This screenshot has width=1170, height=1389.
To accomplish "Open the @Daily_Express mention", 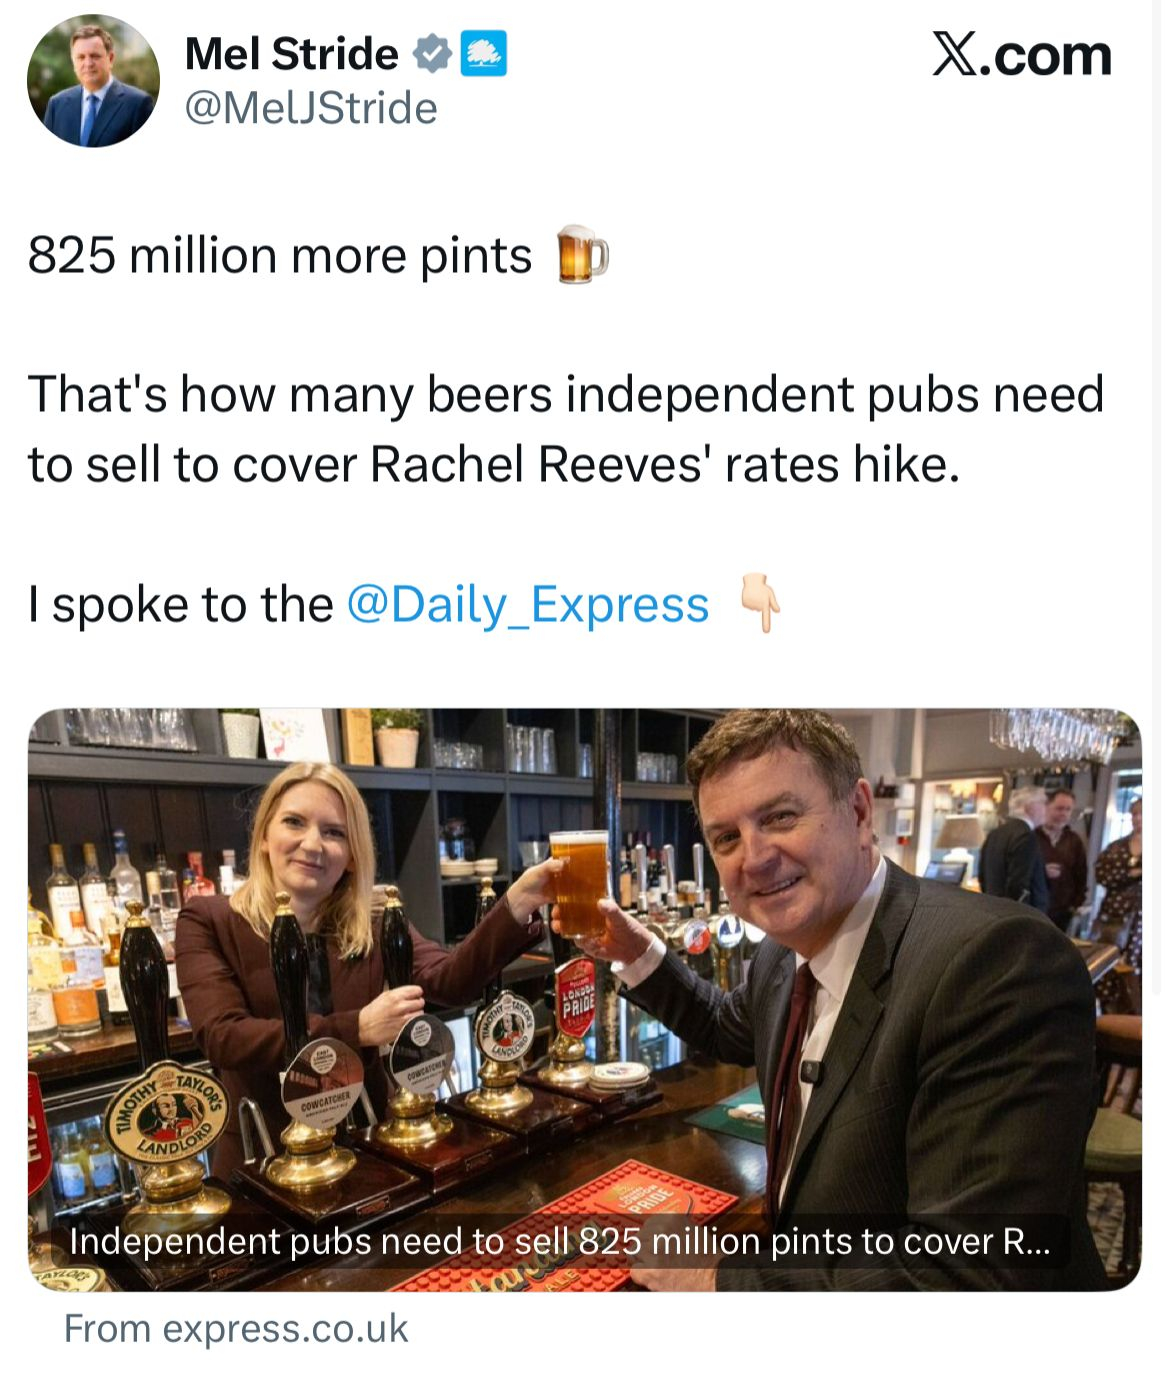I will pos(528,604).
